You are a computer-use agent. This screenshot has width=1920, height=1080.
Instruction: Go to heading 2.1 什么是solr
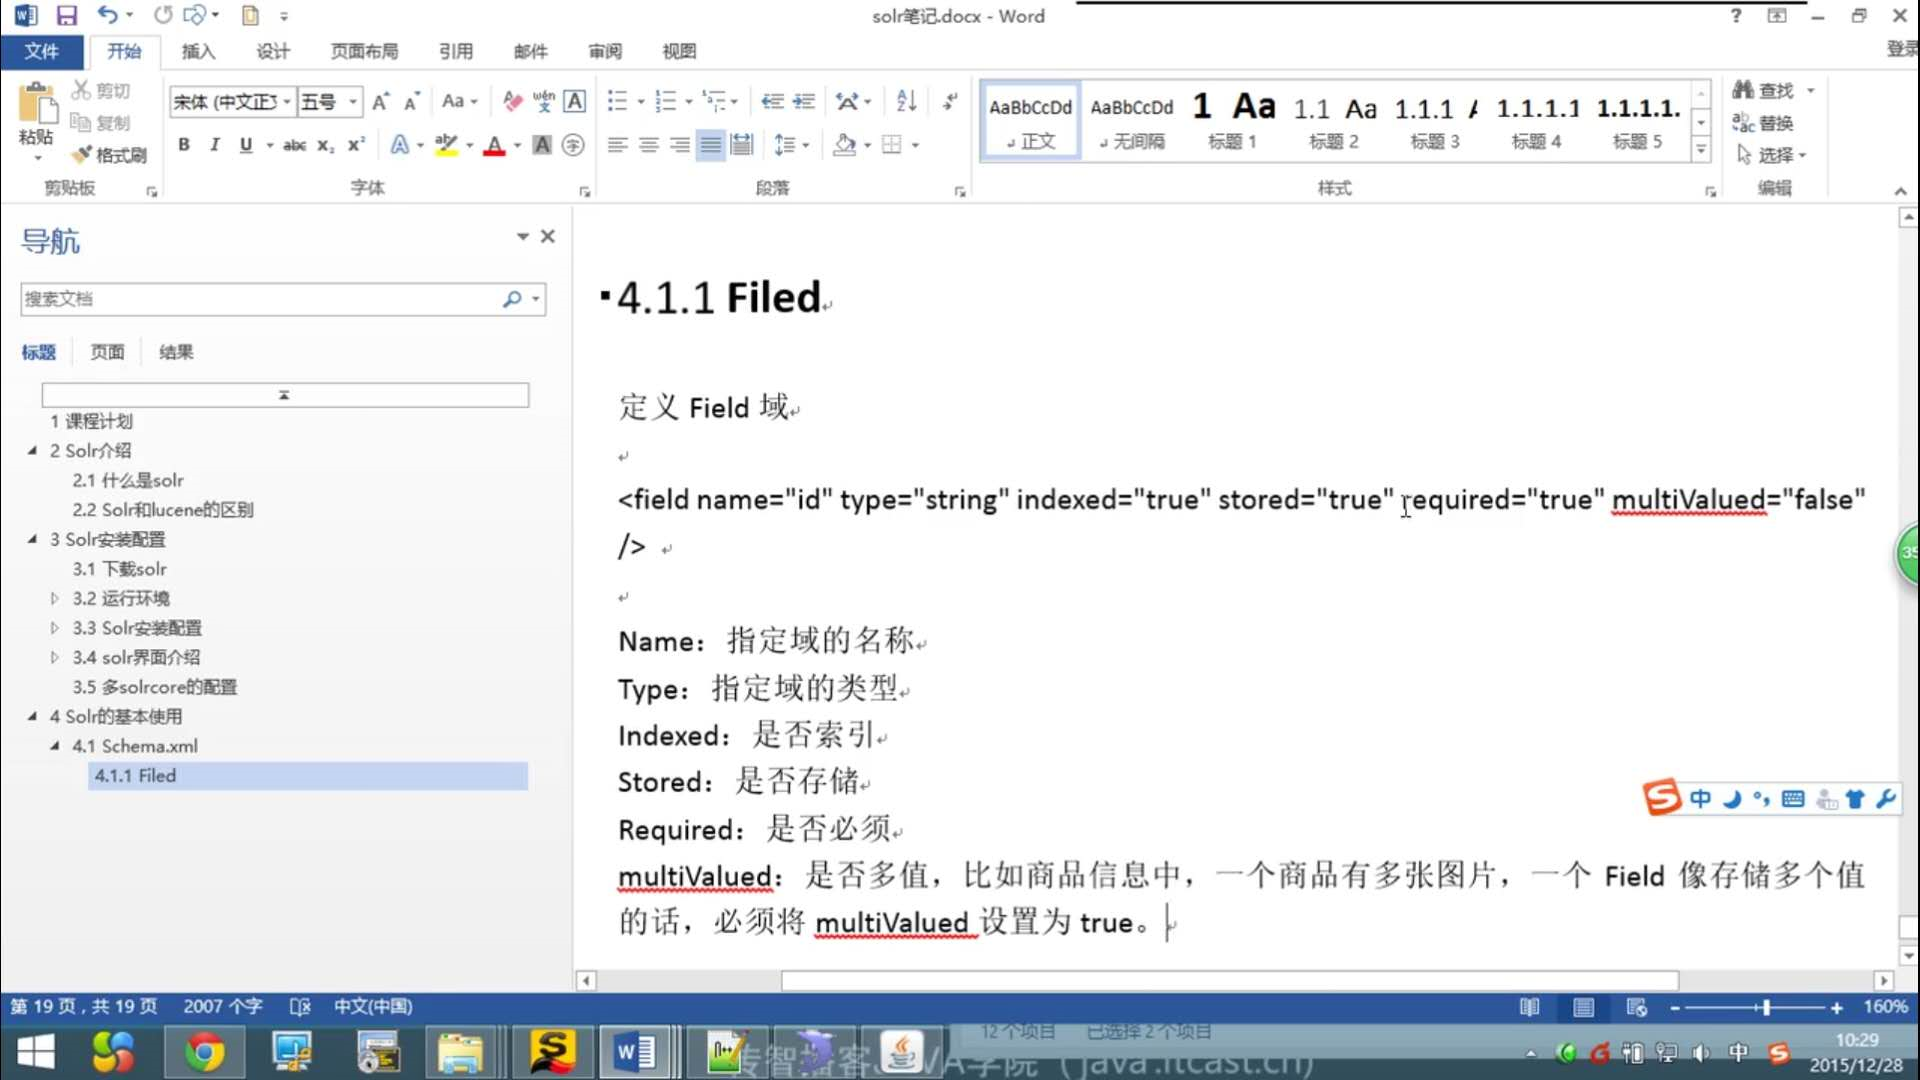(128, 481)
